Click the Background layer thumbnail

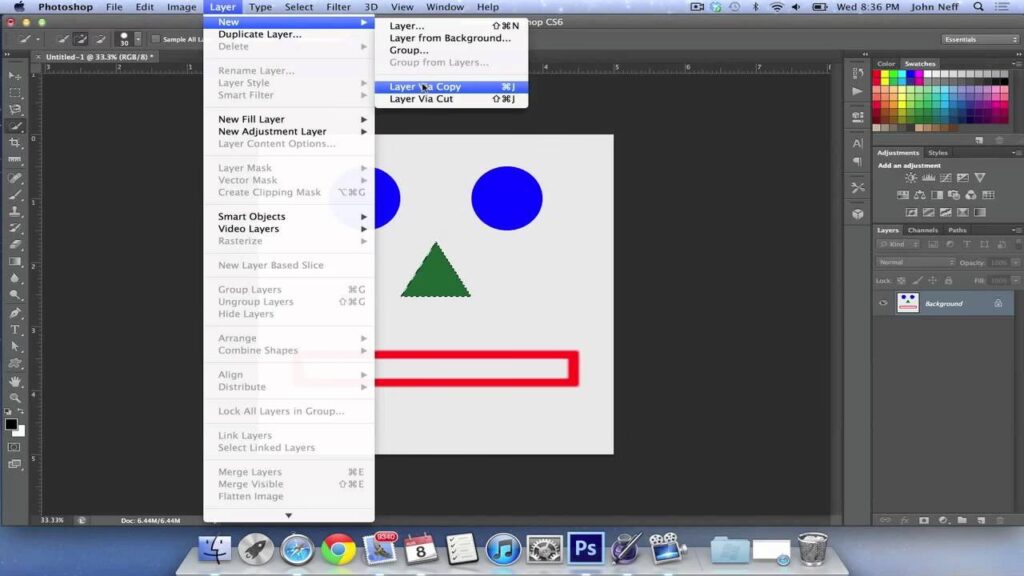(907, 303)
